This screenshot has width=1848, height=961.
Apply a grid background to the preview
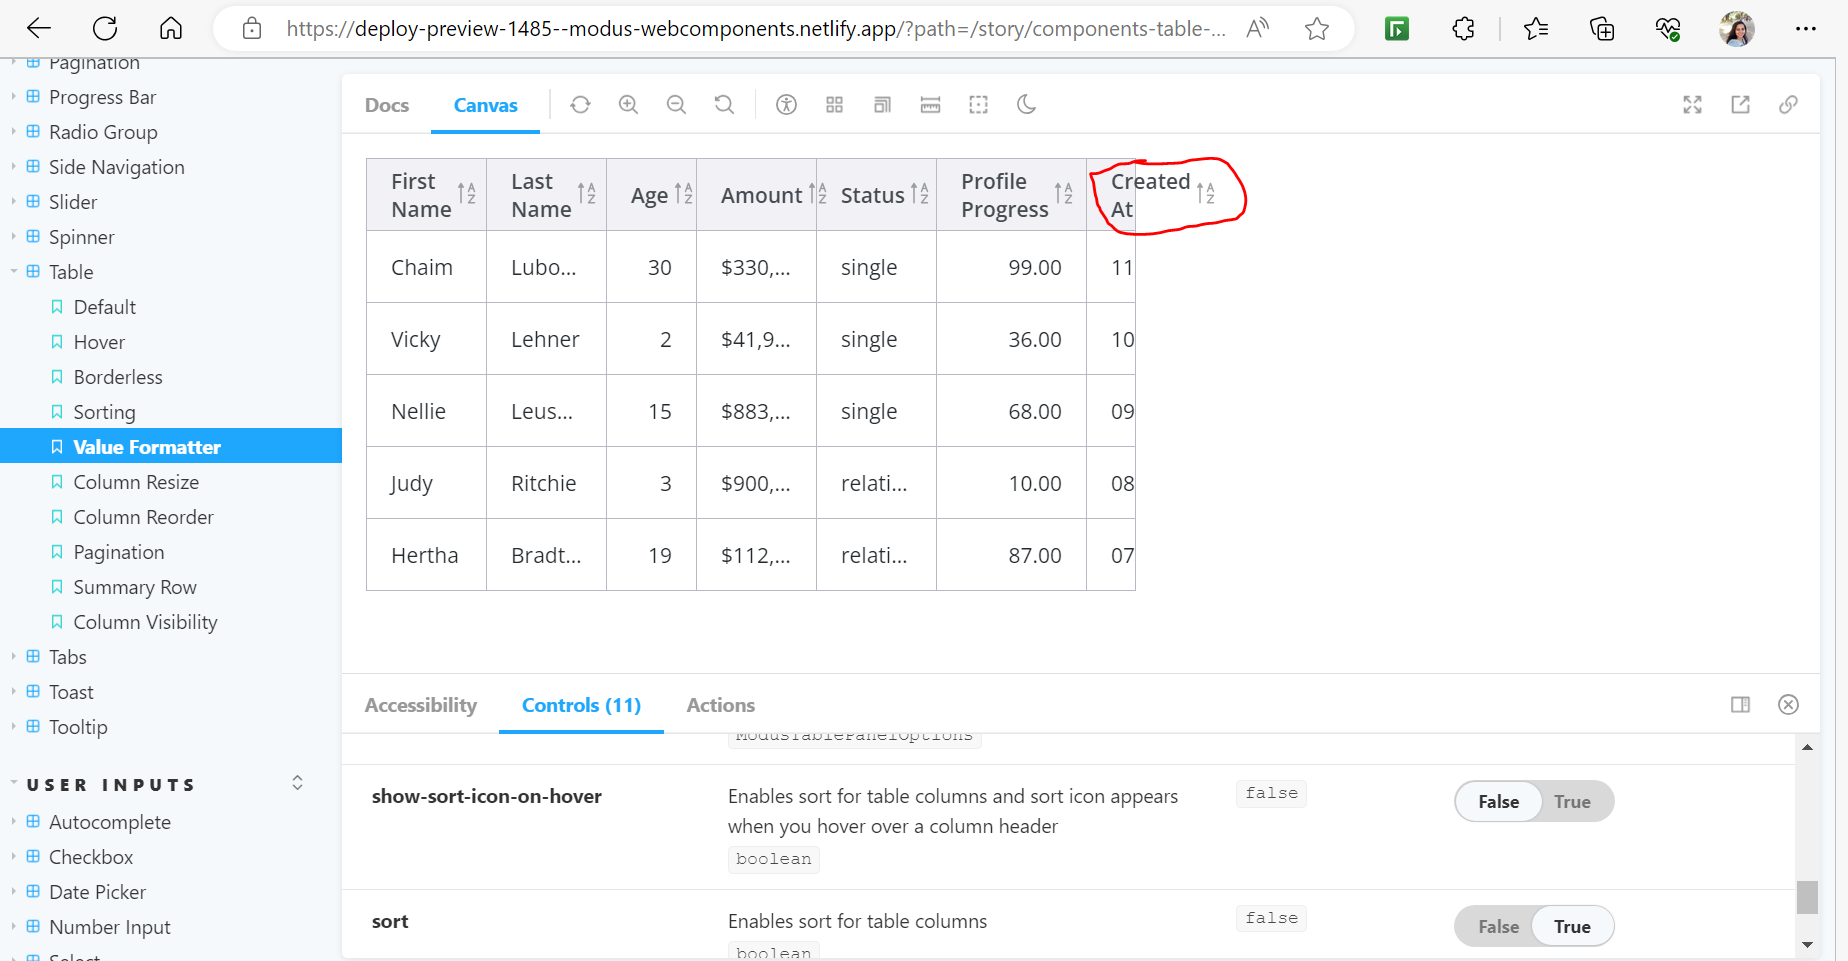[x=834, y=104]
